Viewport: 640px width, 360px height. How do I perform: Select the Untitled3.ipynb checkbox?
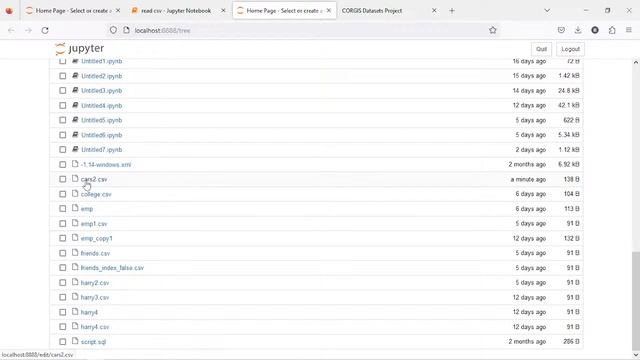click(62, 91)
